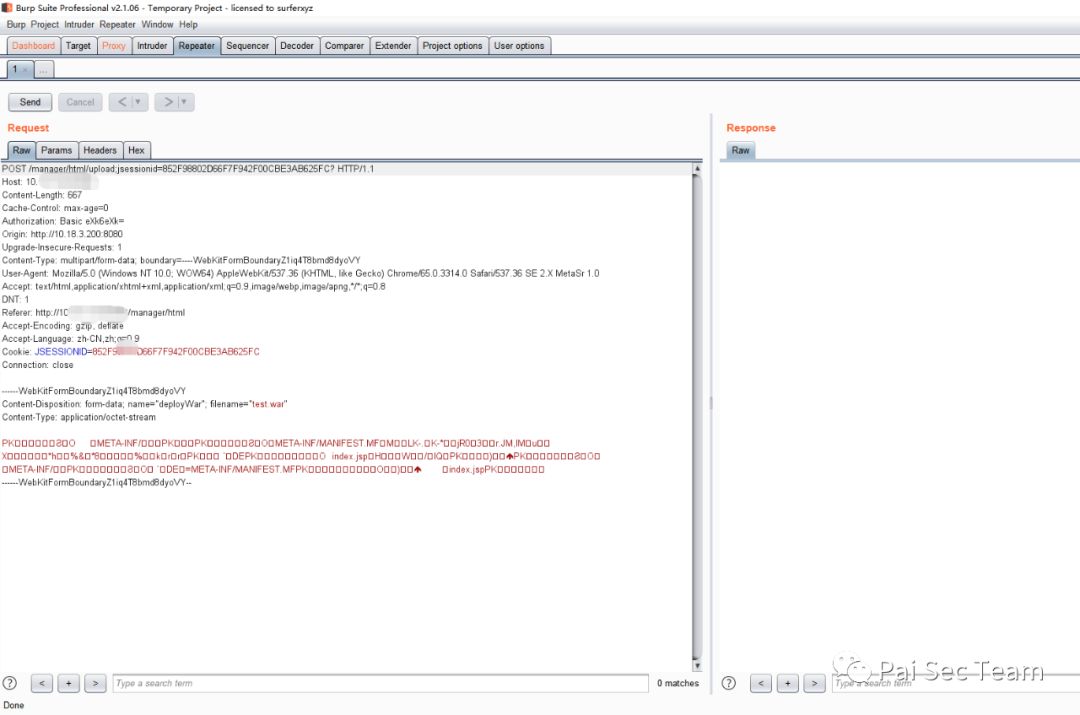Click the Content-Type: application/octet-stream line
This screenshot has width=1080, height=715.
[x=79, y=417]
